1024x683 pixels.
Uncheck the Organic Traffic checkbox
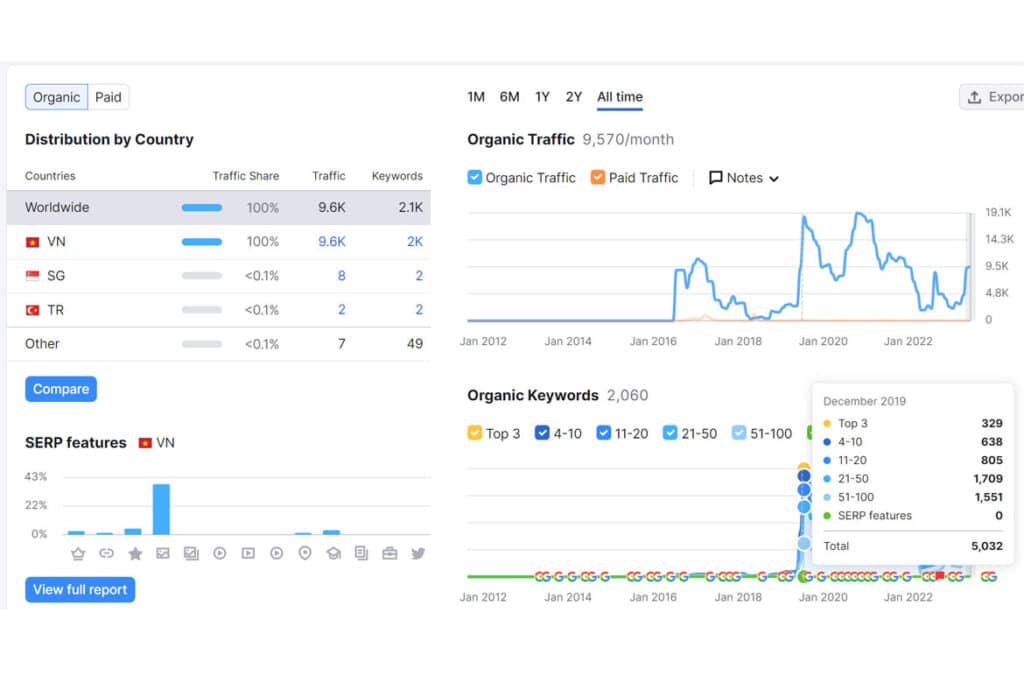[475, 178]
